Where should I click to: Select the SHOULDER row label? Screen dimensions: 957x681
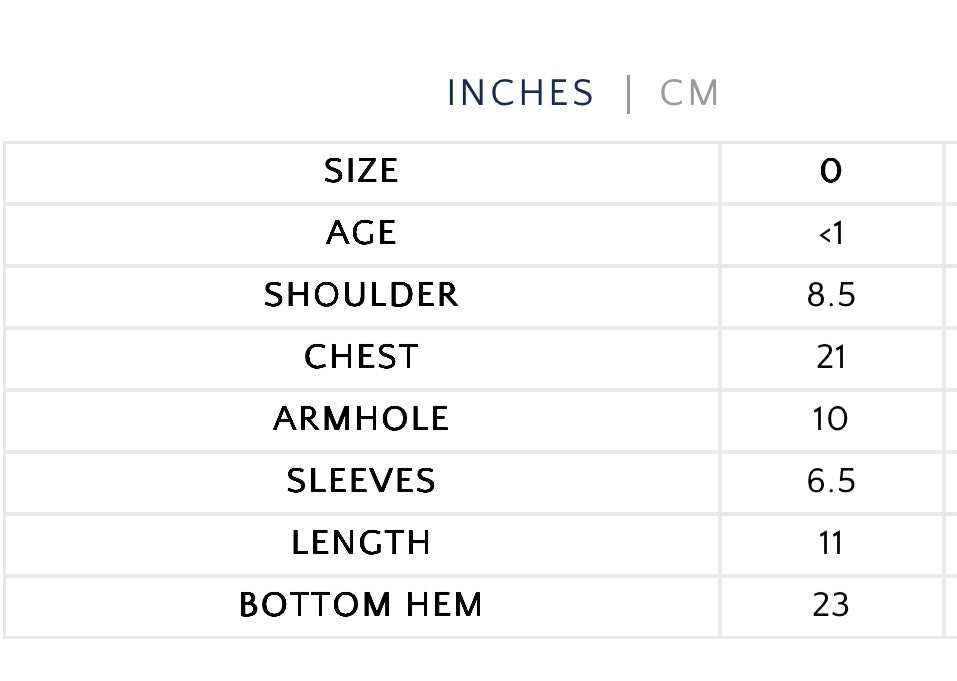(x=361, y=295)
